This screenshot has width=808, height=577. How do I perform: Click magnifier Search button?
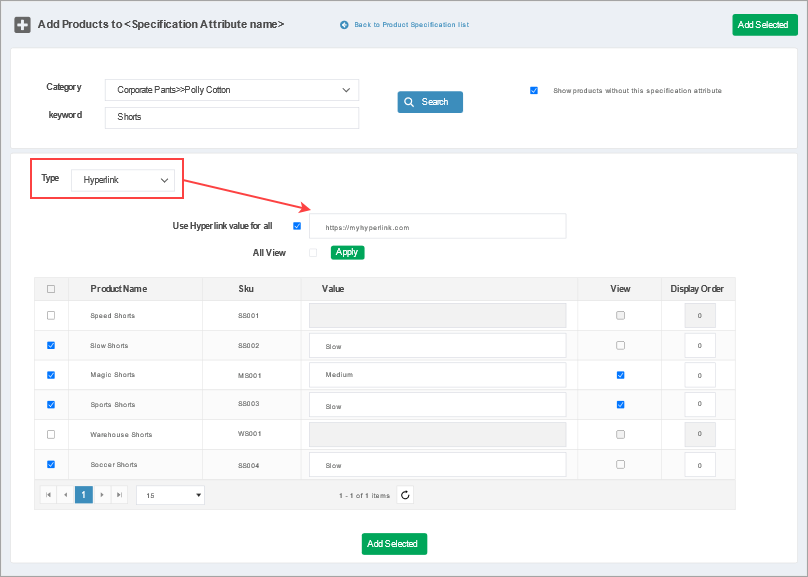[430, 102]
